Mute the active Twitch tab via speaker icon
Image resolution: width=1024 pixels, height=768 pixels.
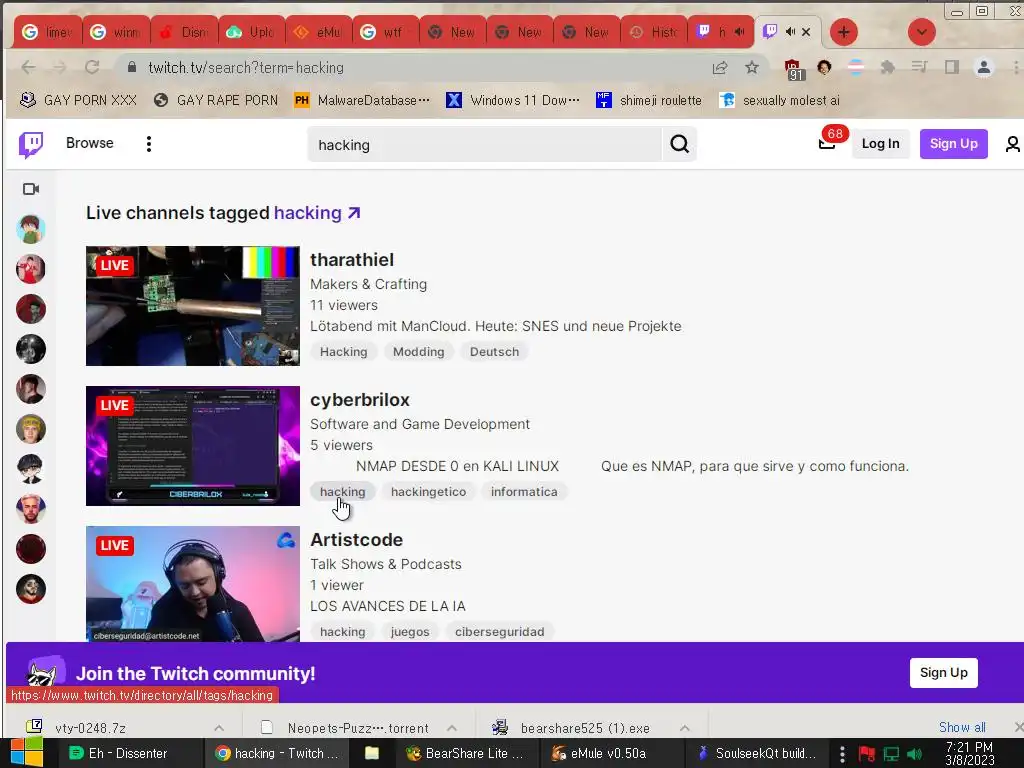click(790, 31)
